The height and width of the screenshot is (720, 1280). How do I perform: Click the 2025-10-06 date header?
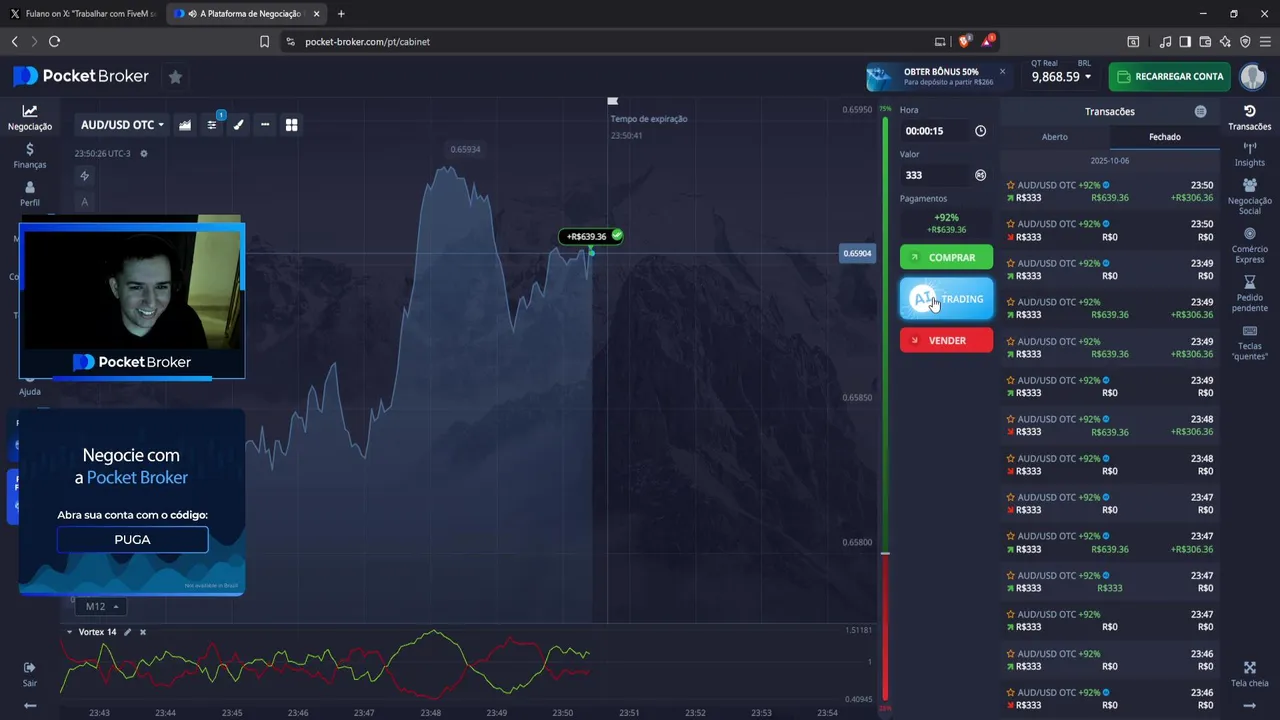pyautogui.click(x=1110, y=161)
